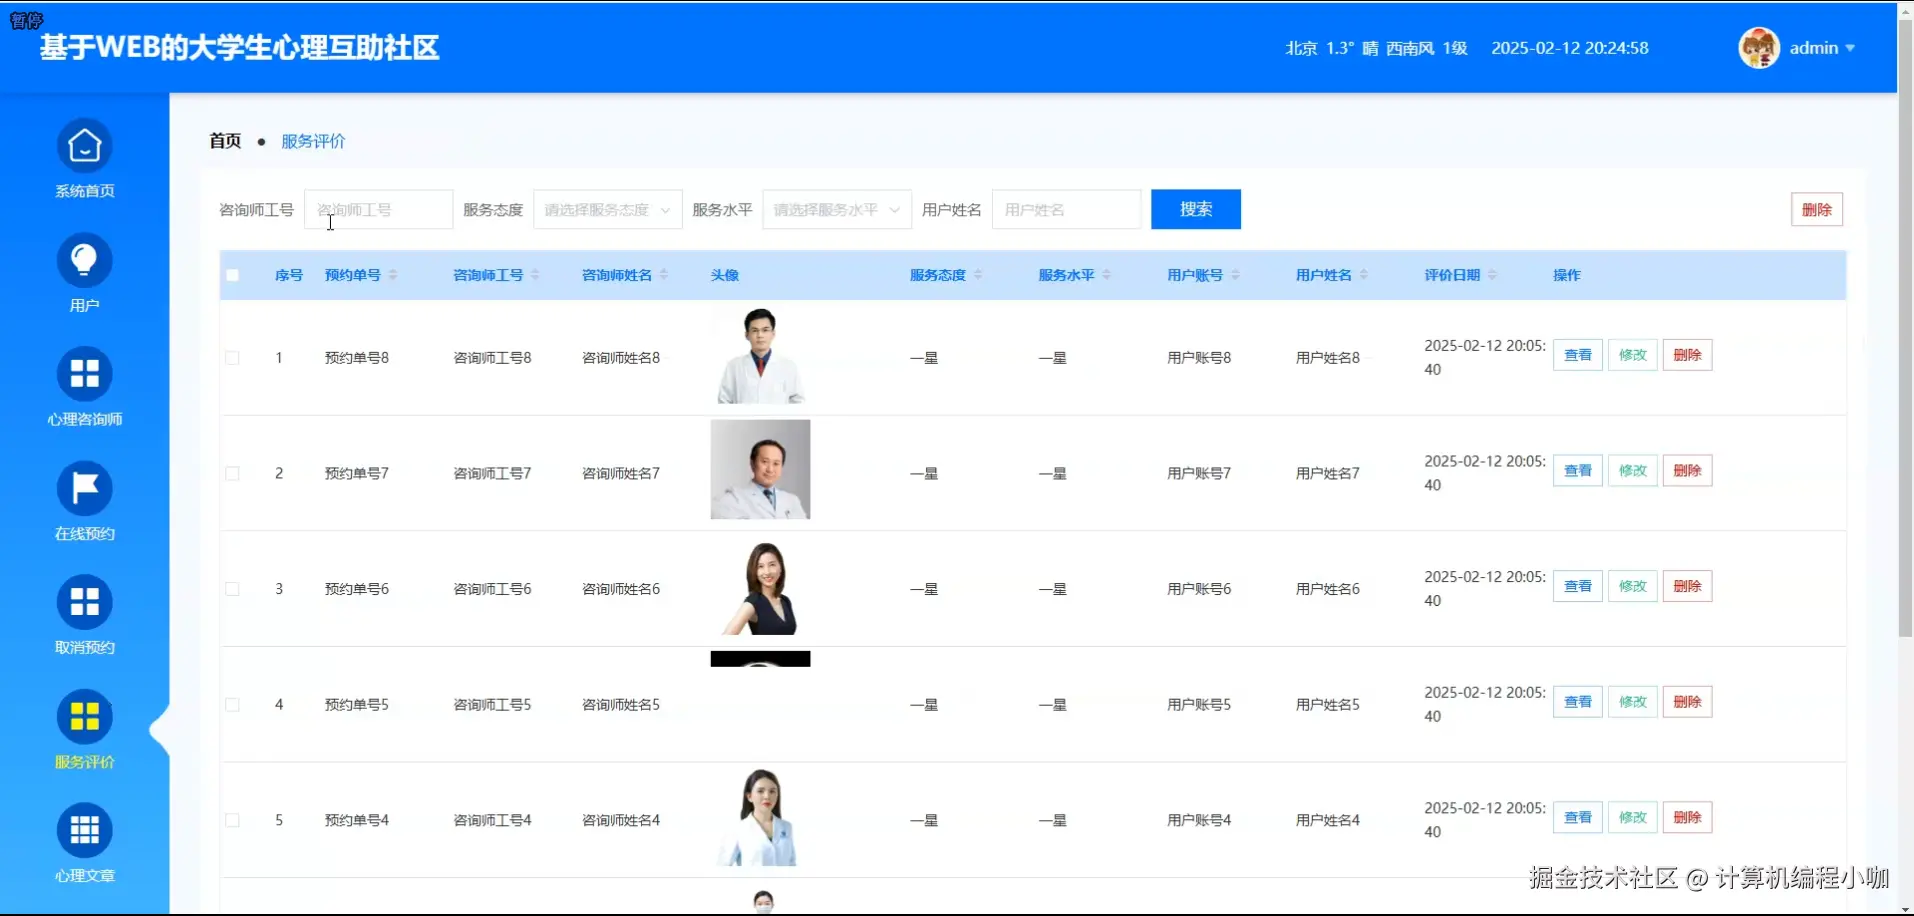Toggle the select-all checkbox in table header

233,275
